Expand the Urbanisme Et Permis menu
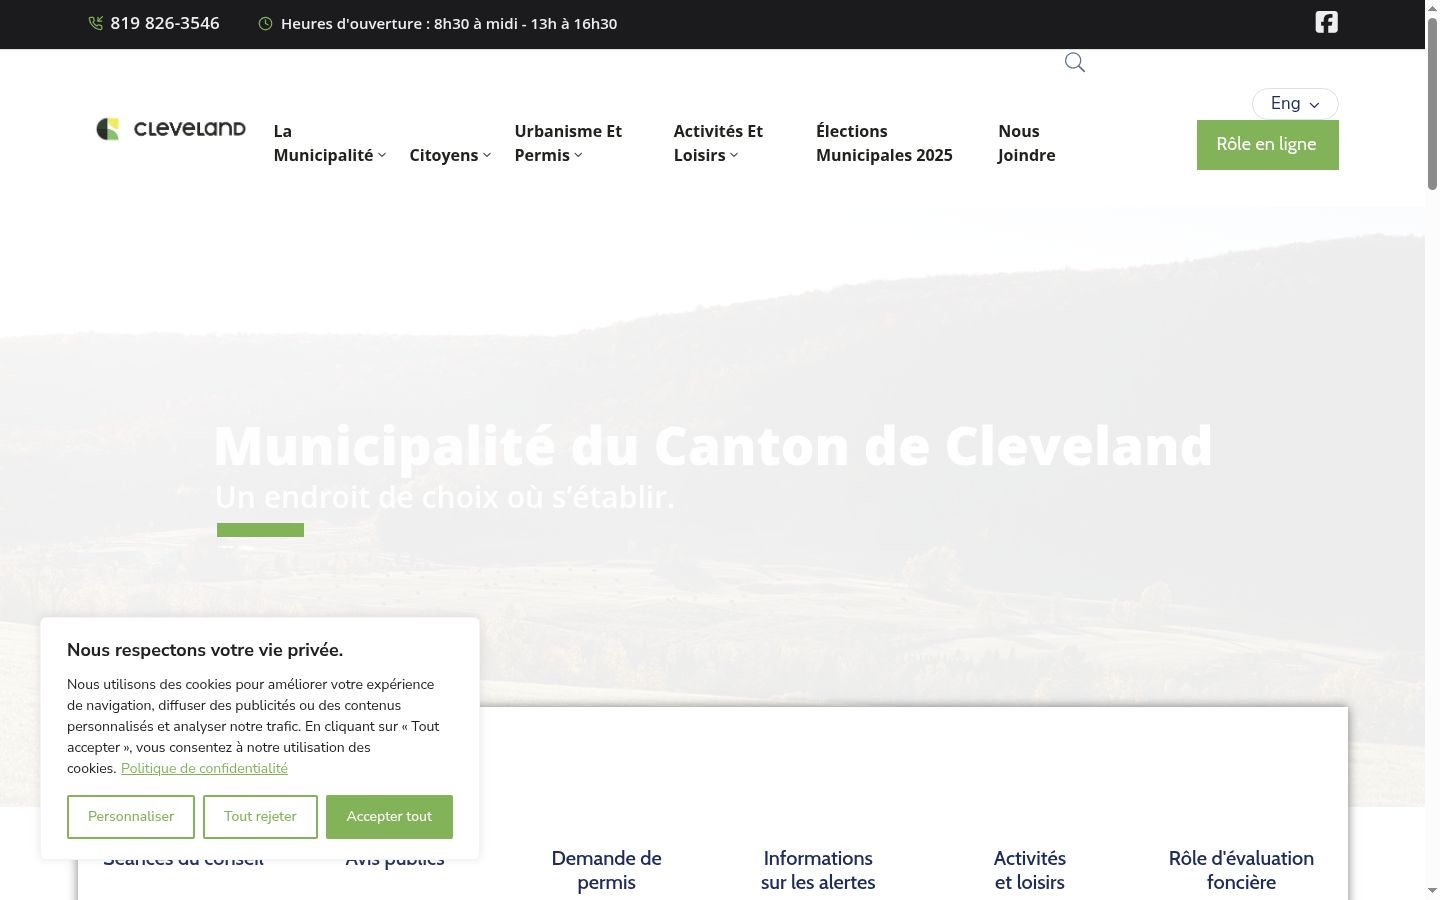Screen dimensions: 1440x900 [568, 143]
